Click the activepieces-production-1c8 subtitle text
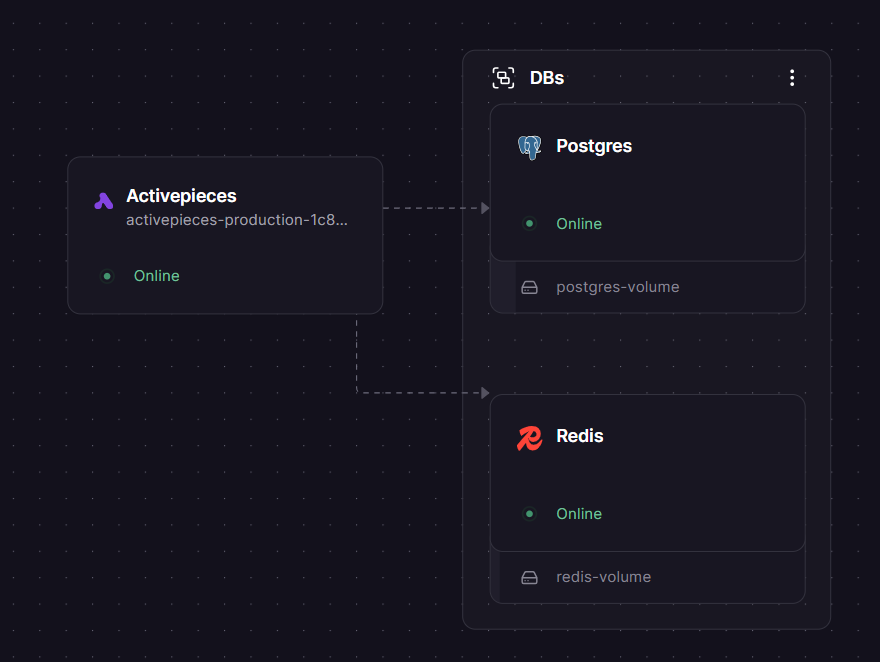The width and height of the screenshot is (880, 662). (237, 220)
